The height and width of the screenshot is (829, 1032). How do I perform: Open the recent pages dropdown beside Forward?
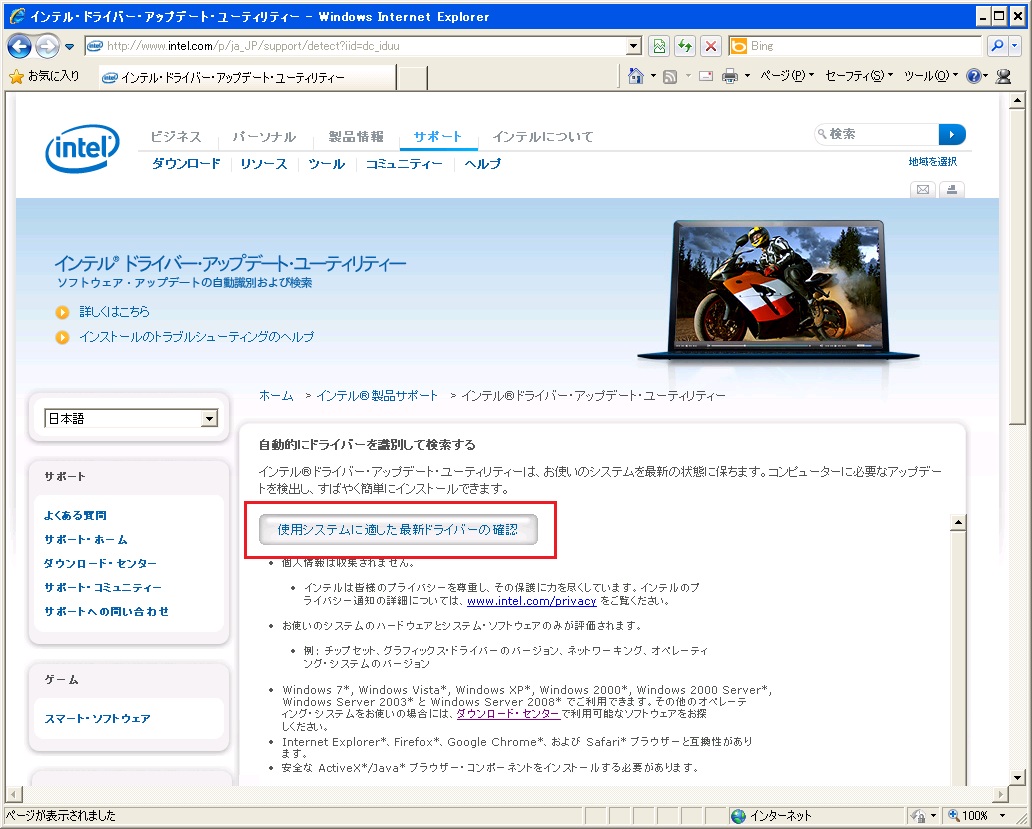(70, 47)
